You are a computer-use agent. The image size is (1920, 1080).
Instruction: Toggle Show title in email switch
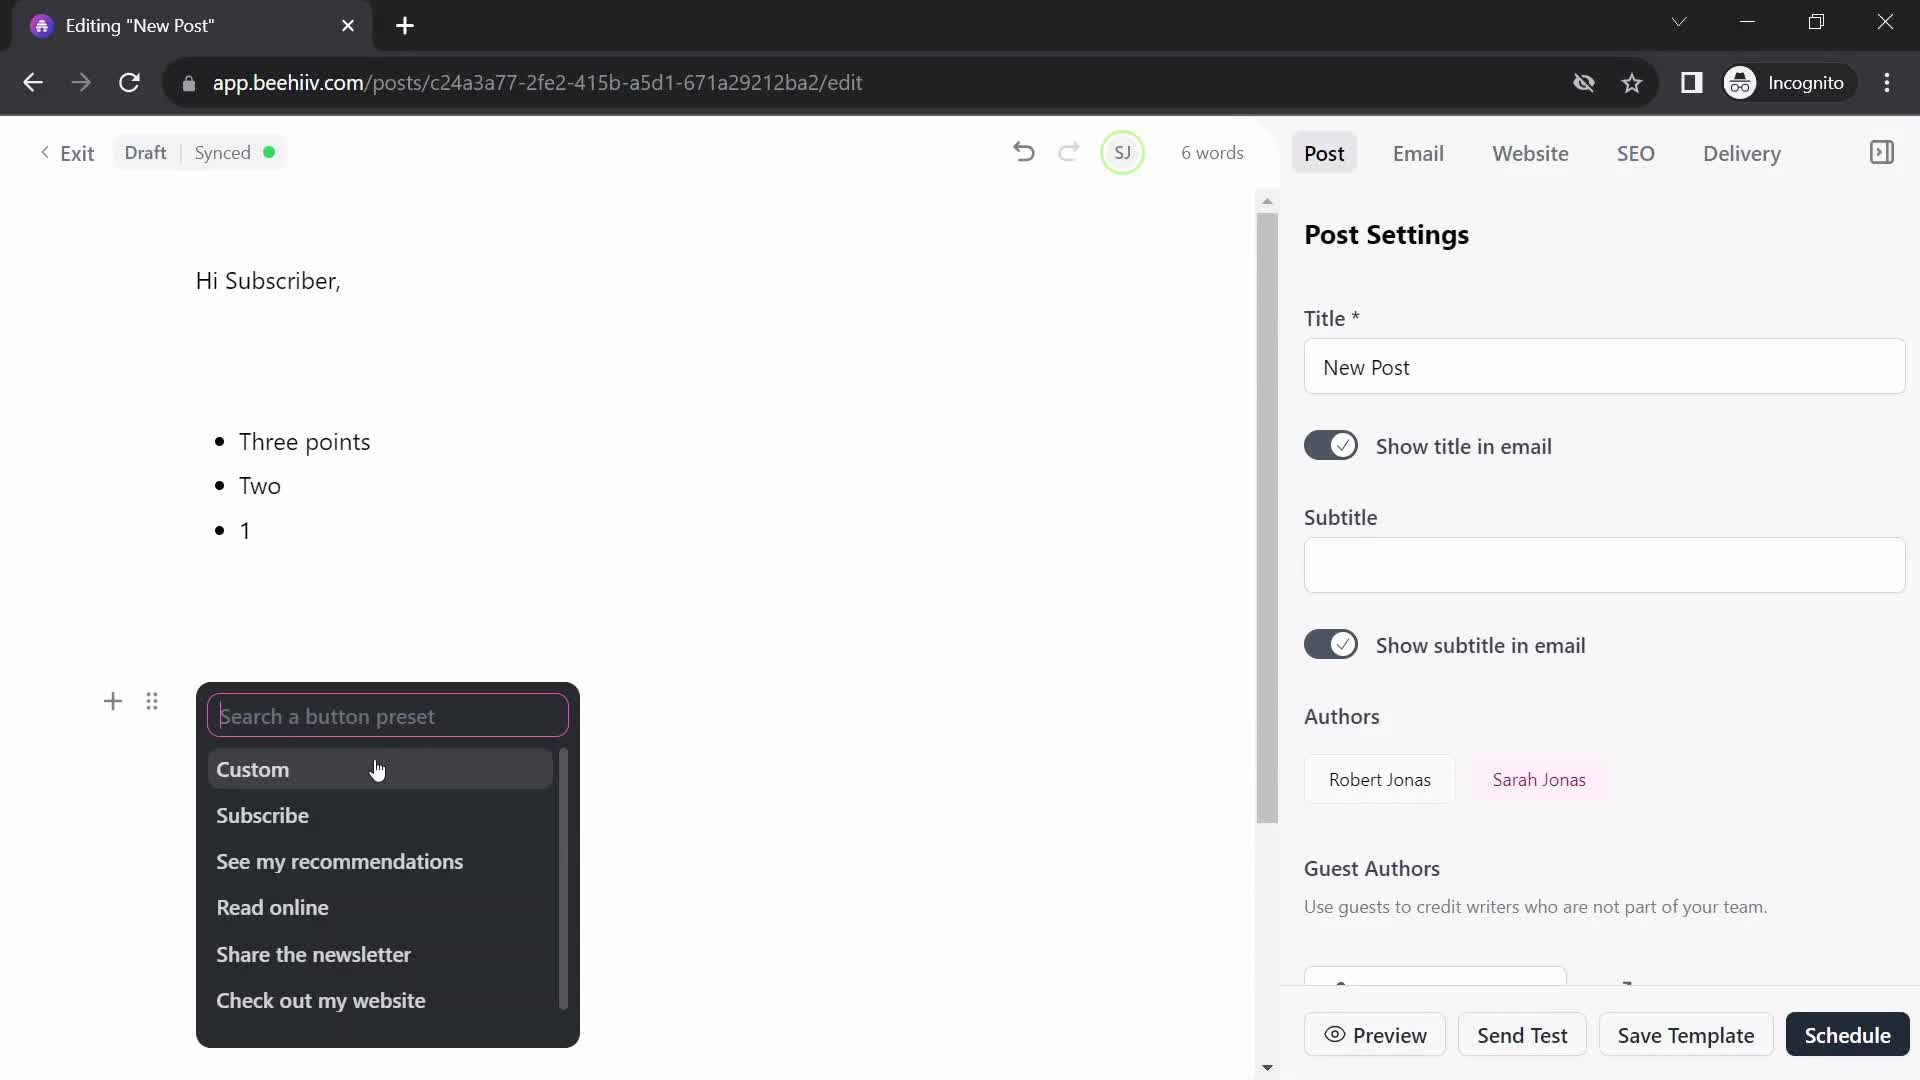(1331, 446)
